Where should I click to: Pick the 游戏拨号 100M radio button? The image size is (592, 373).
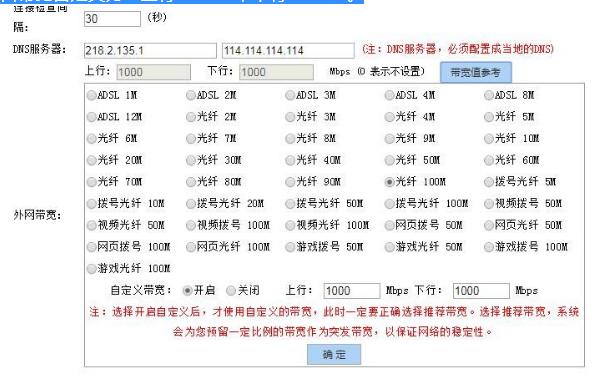click(x=489, y=247)
